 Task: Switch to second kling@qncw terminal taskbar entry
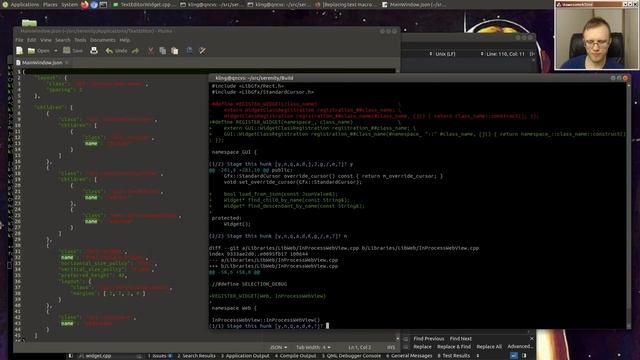(x=279, y=4)
